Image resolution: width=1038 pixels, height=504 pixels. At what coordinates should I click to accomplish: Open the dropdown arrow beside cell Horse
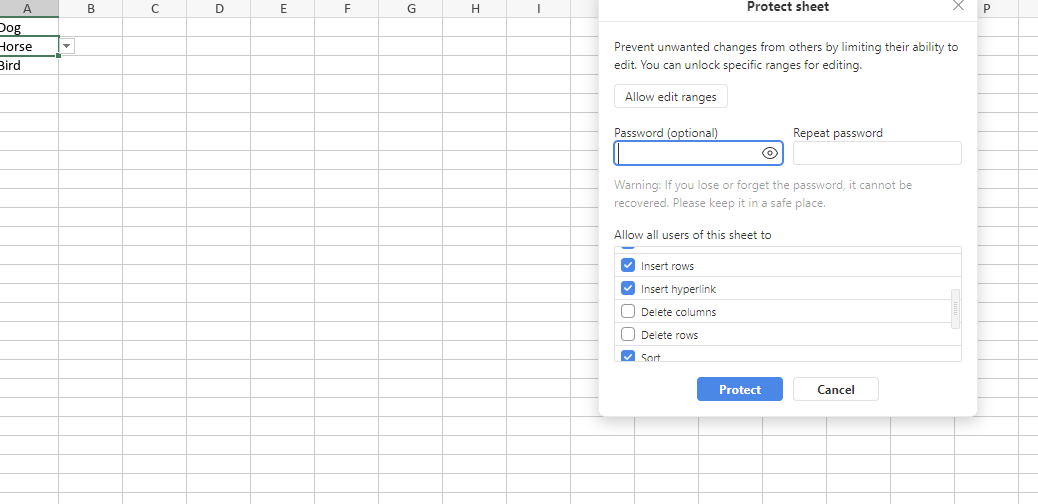[67, 46]
